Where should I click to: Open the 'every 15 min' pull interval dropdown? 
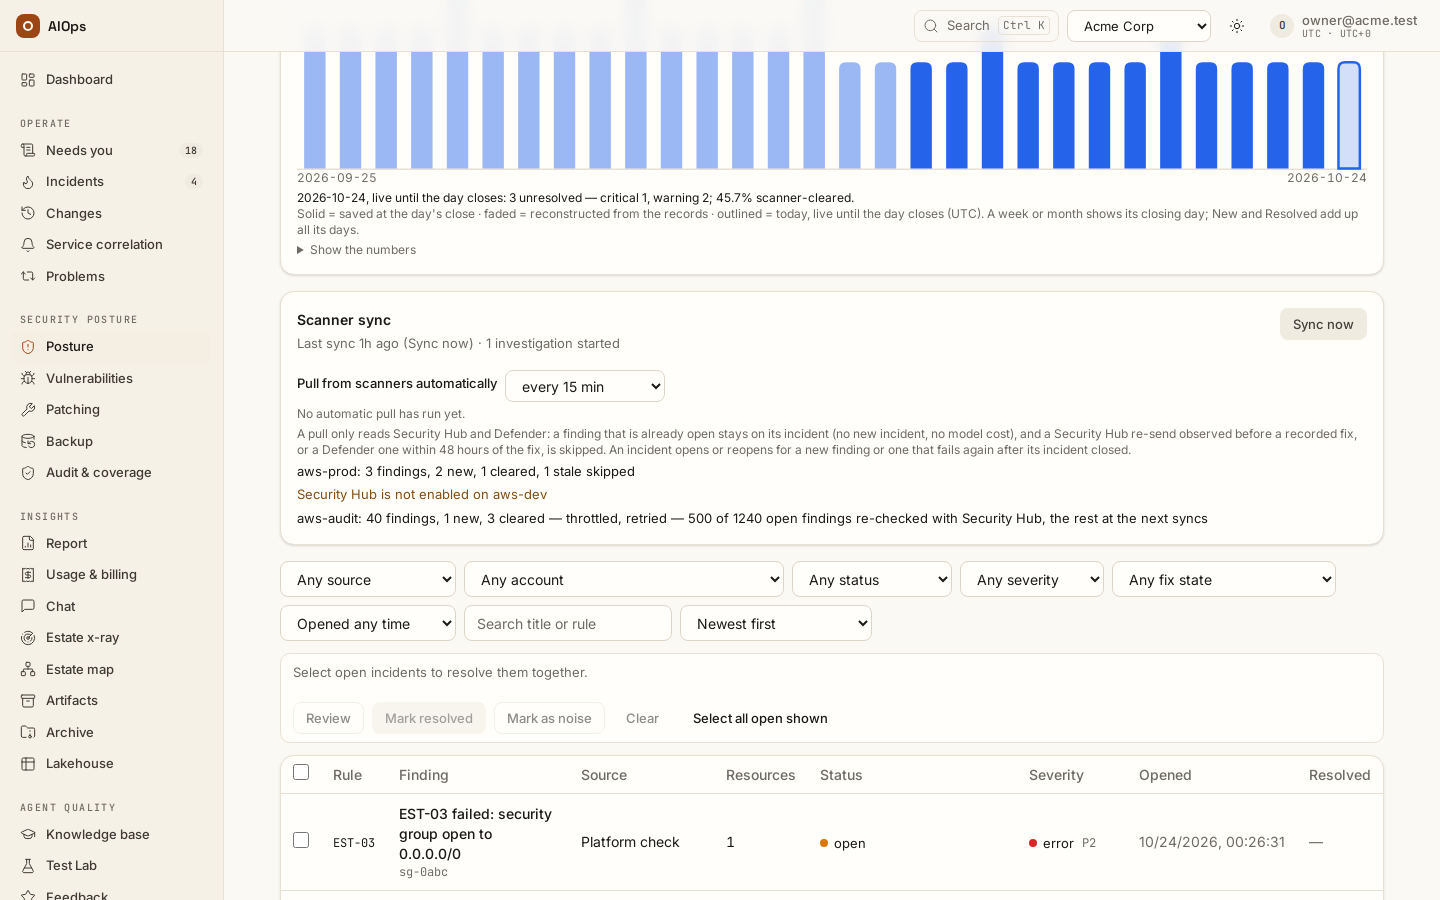[585, 386]
